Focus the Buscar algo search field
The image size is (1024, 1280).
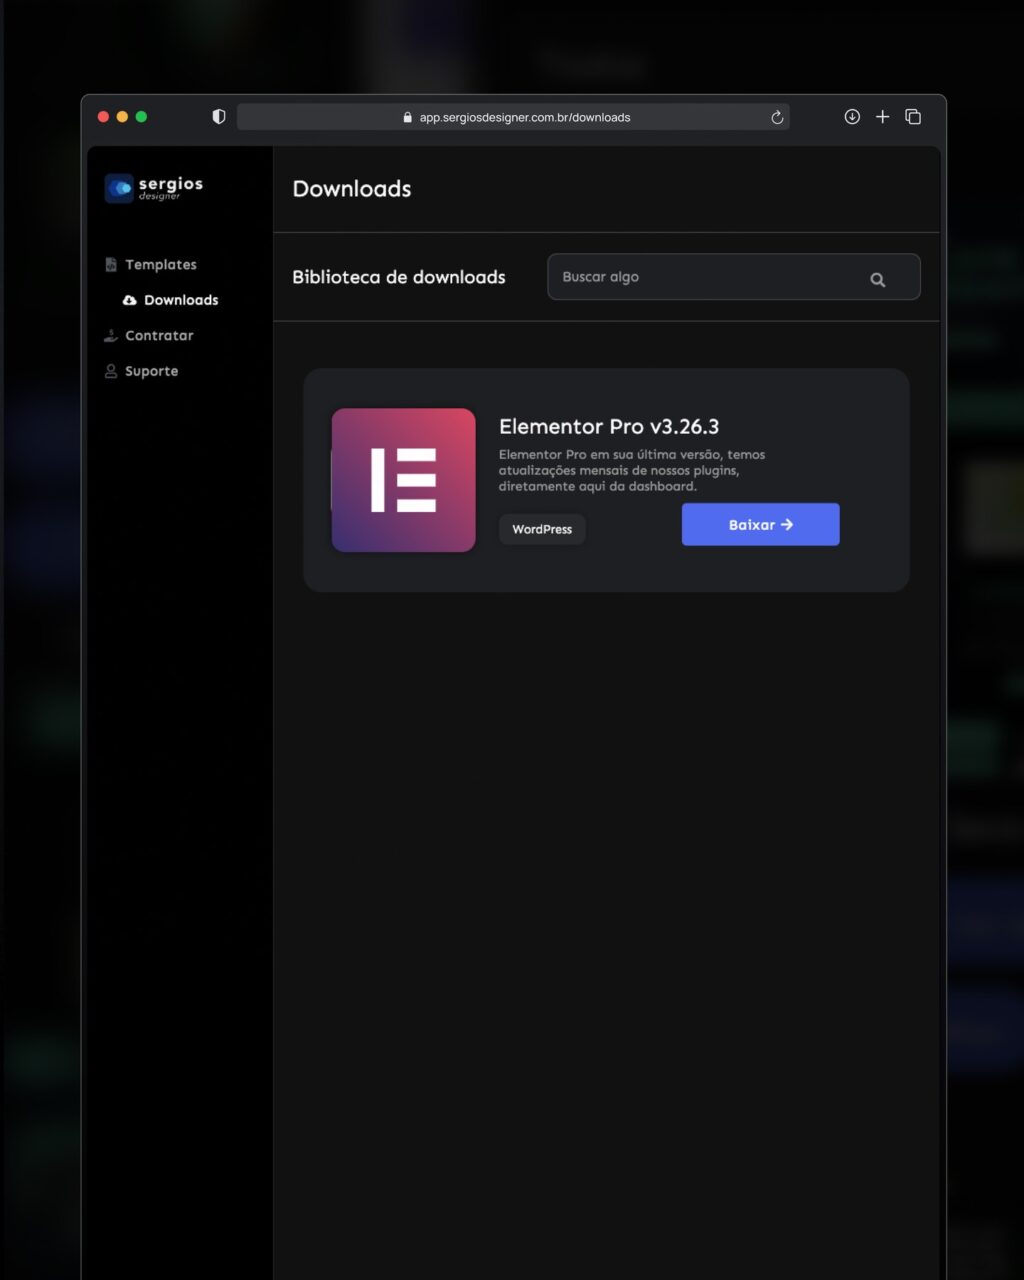click(x=700, y=277)
